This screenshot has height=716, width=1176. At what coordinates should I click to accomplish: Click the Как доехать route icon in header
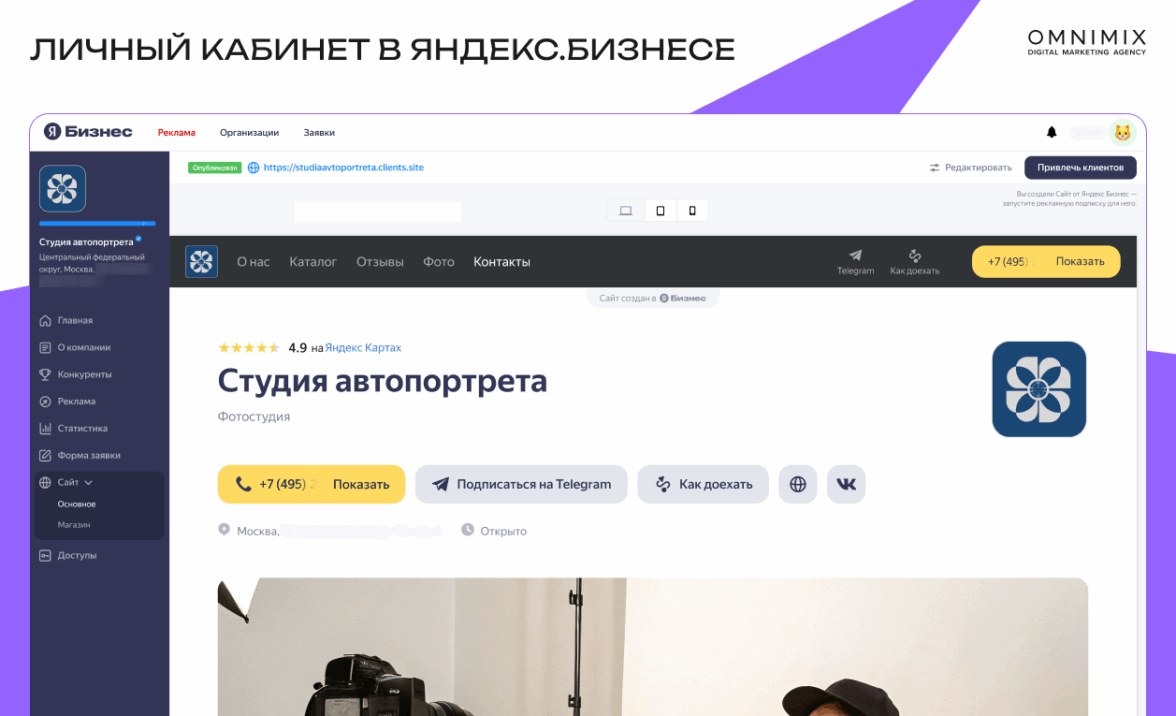point(914,262)
